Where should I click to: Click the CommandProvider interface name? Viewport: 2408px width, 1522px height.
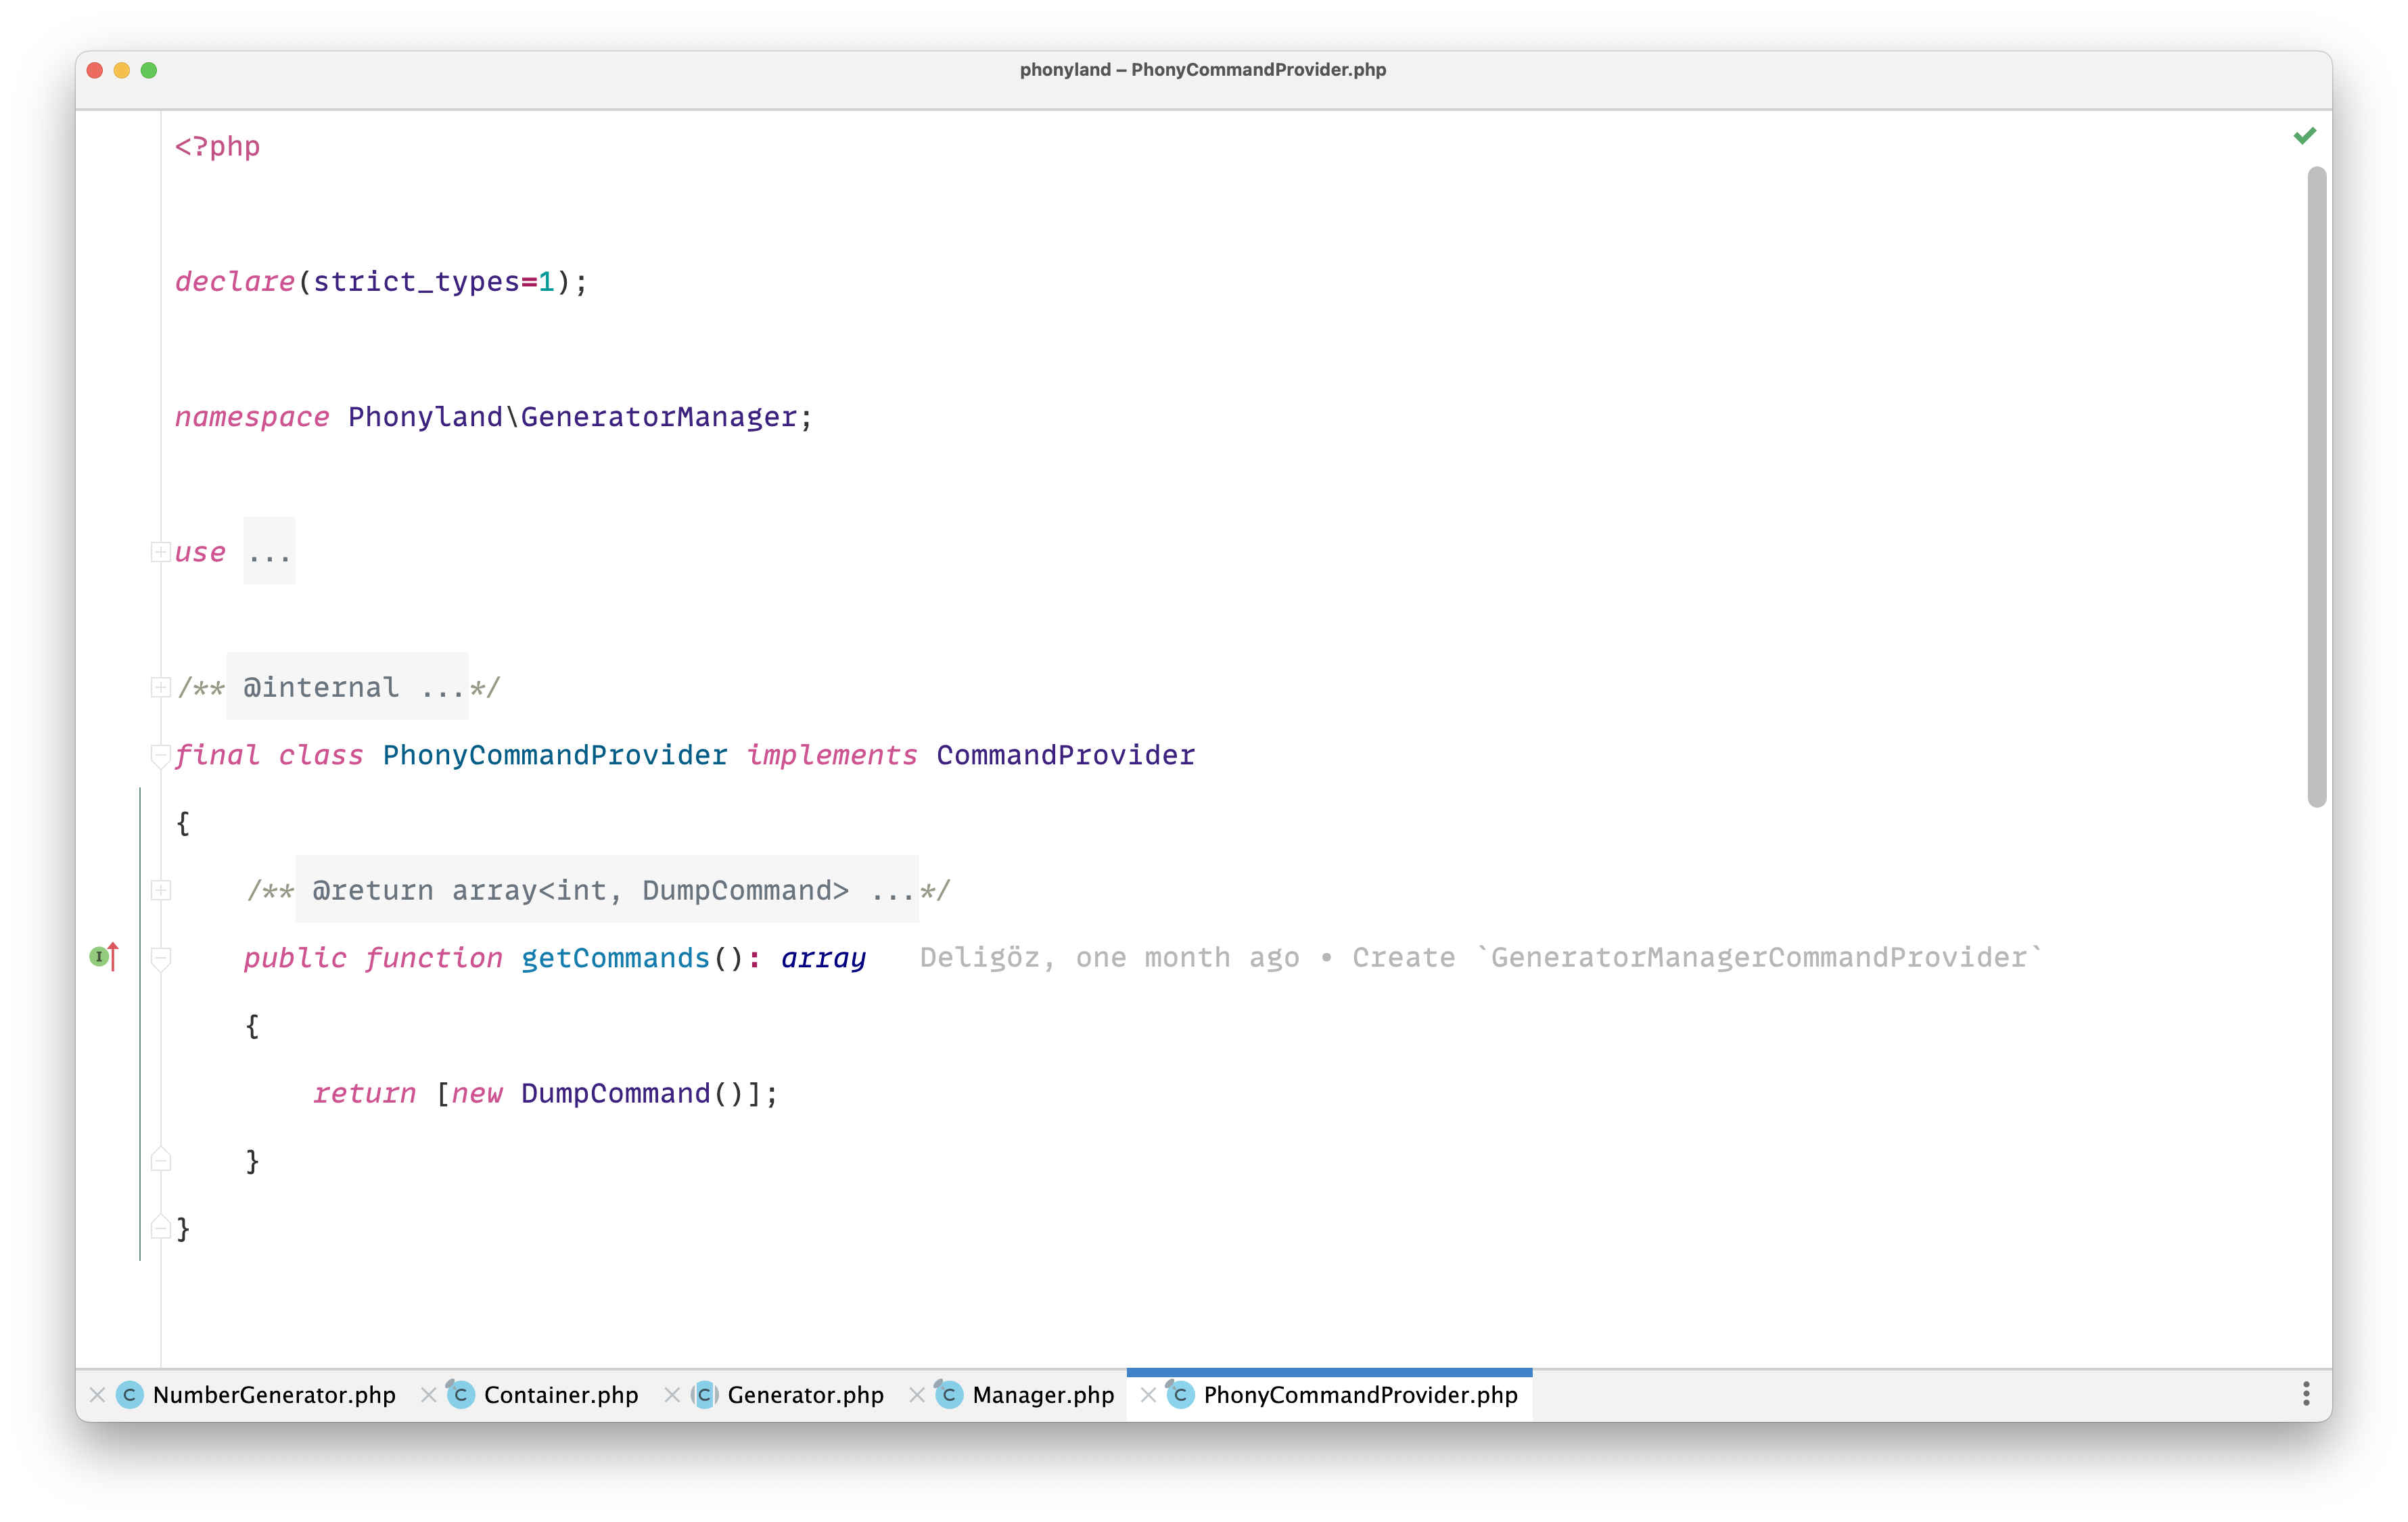[1065, 755]
